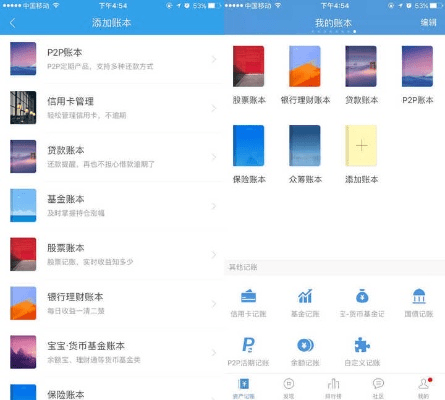
Task: Expand the 基金账本 row chevron
Action: click(x=214, y=206)
